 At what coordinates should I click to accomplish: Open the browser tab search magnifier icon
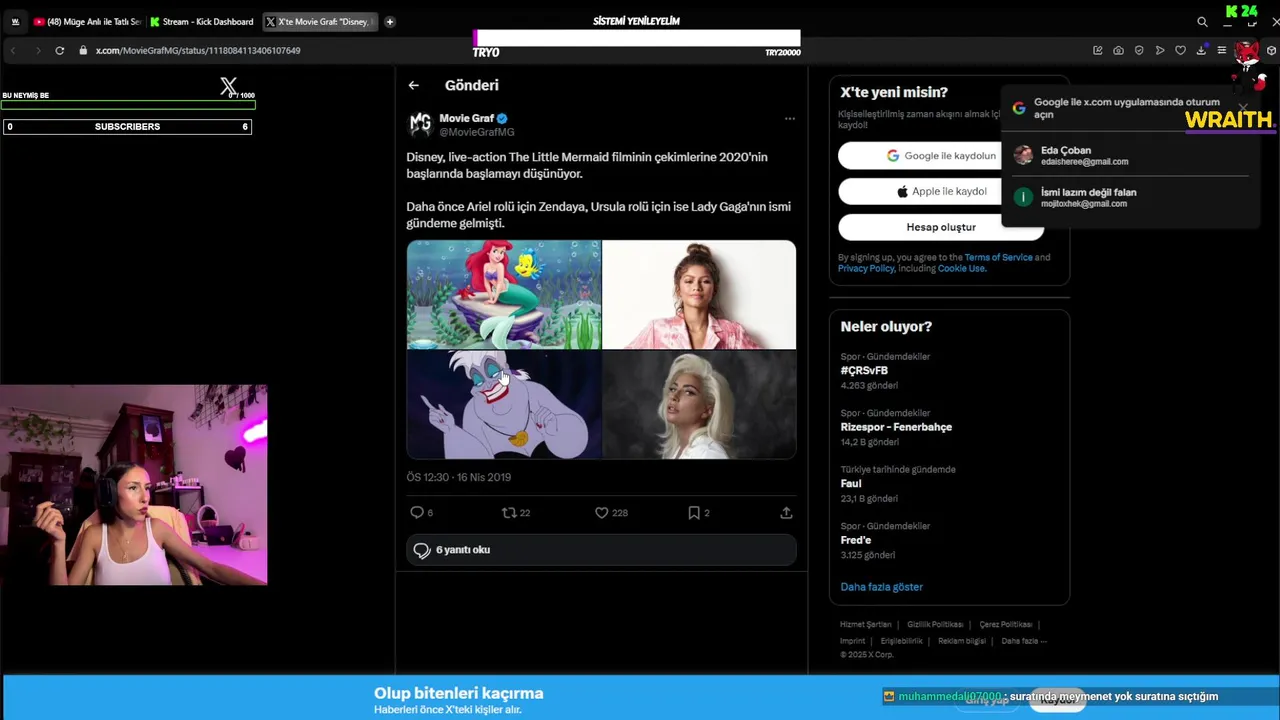[1202, 22]
